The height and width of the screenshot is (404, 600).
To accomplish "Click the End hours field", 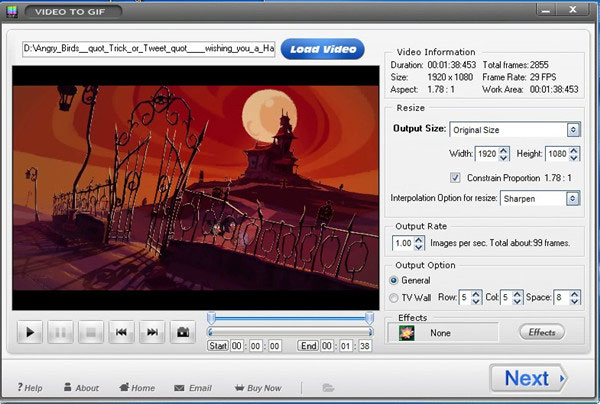I will pyautogui.click(x=327, y=346).
